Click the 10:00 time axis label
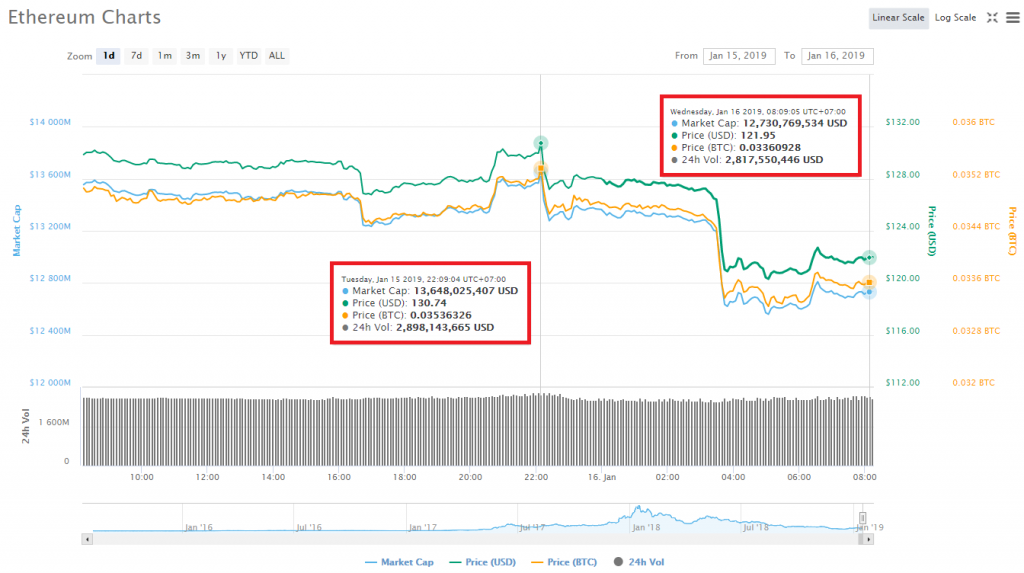Screen dimensions: 1024x573 point(142,477)
